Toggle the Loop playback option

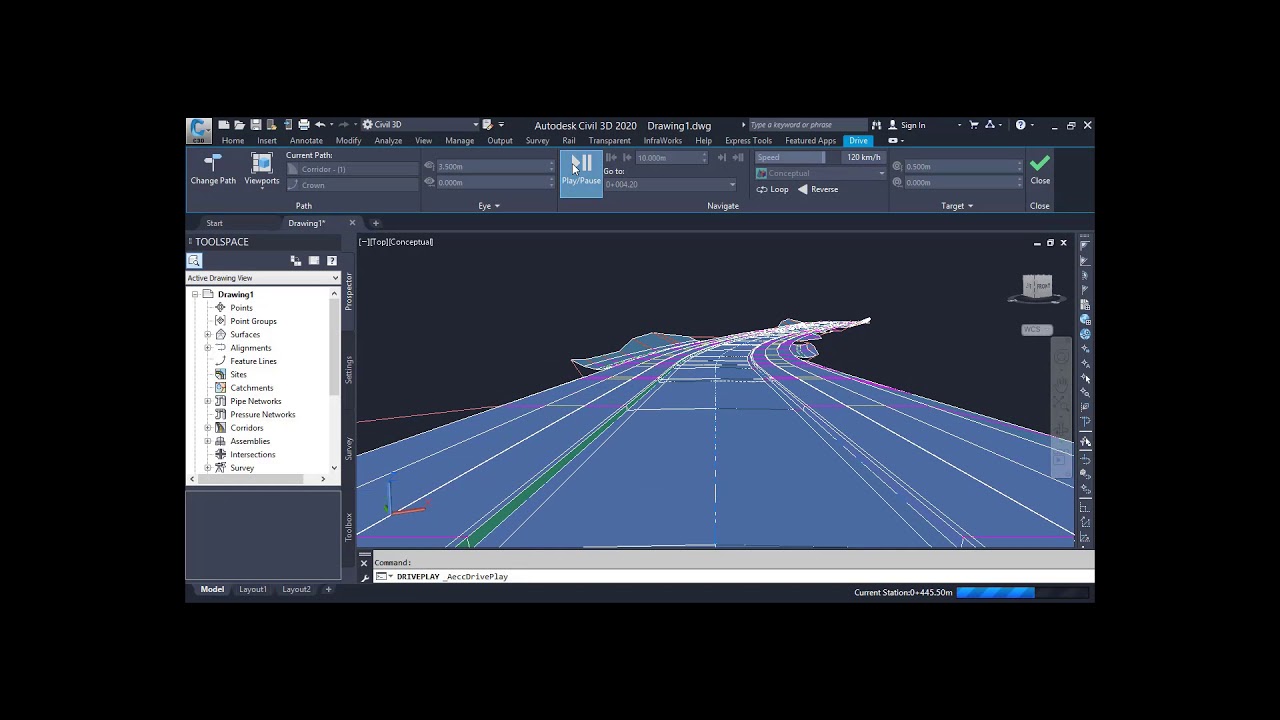tap(772, 189)
